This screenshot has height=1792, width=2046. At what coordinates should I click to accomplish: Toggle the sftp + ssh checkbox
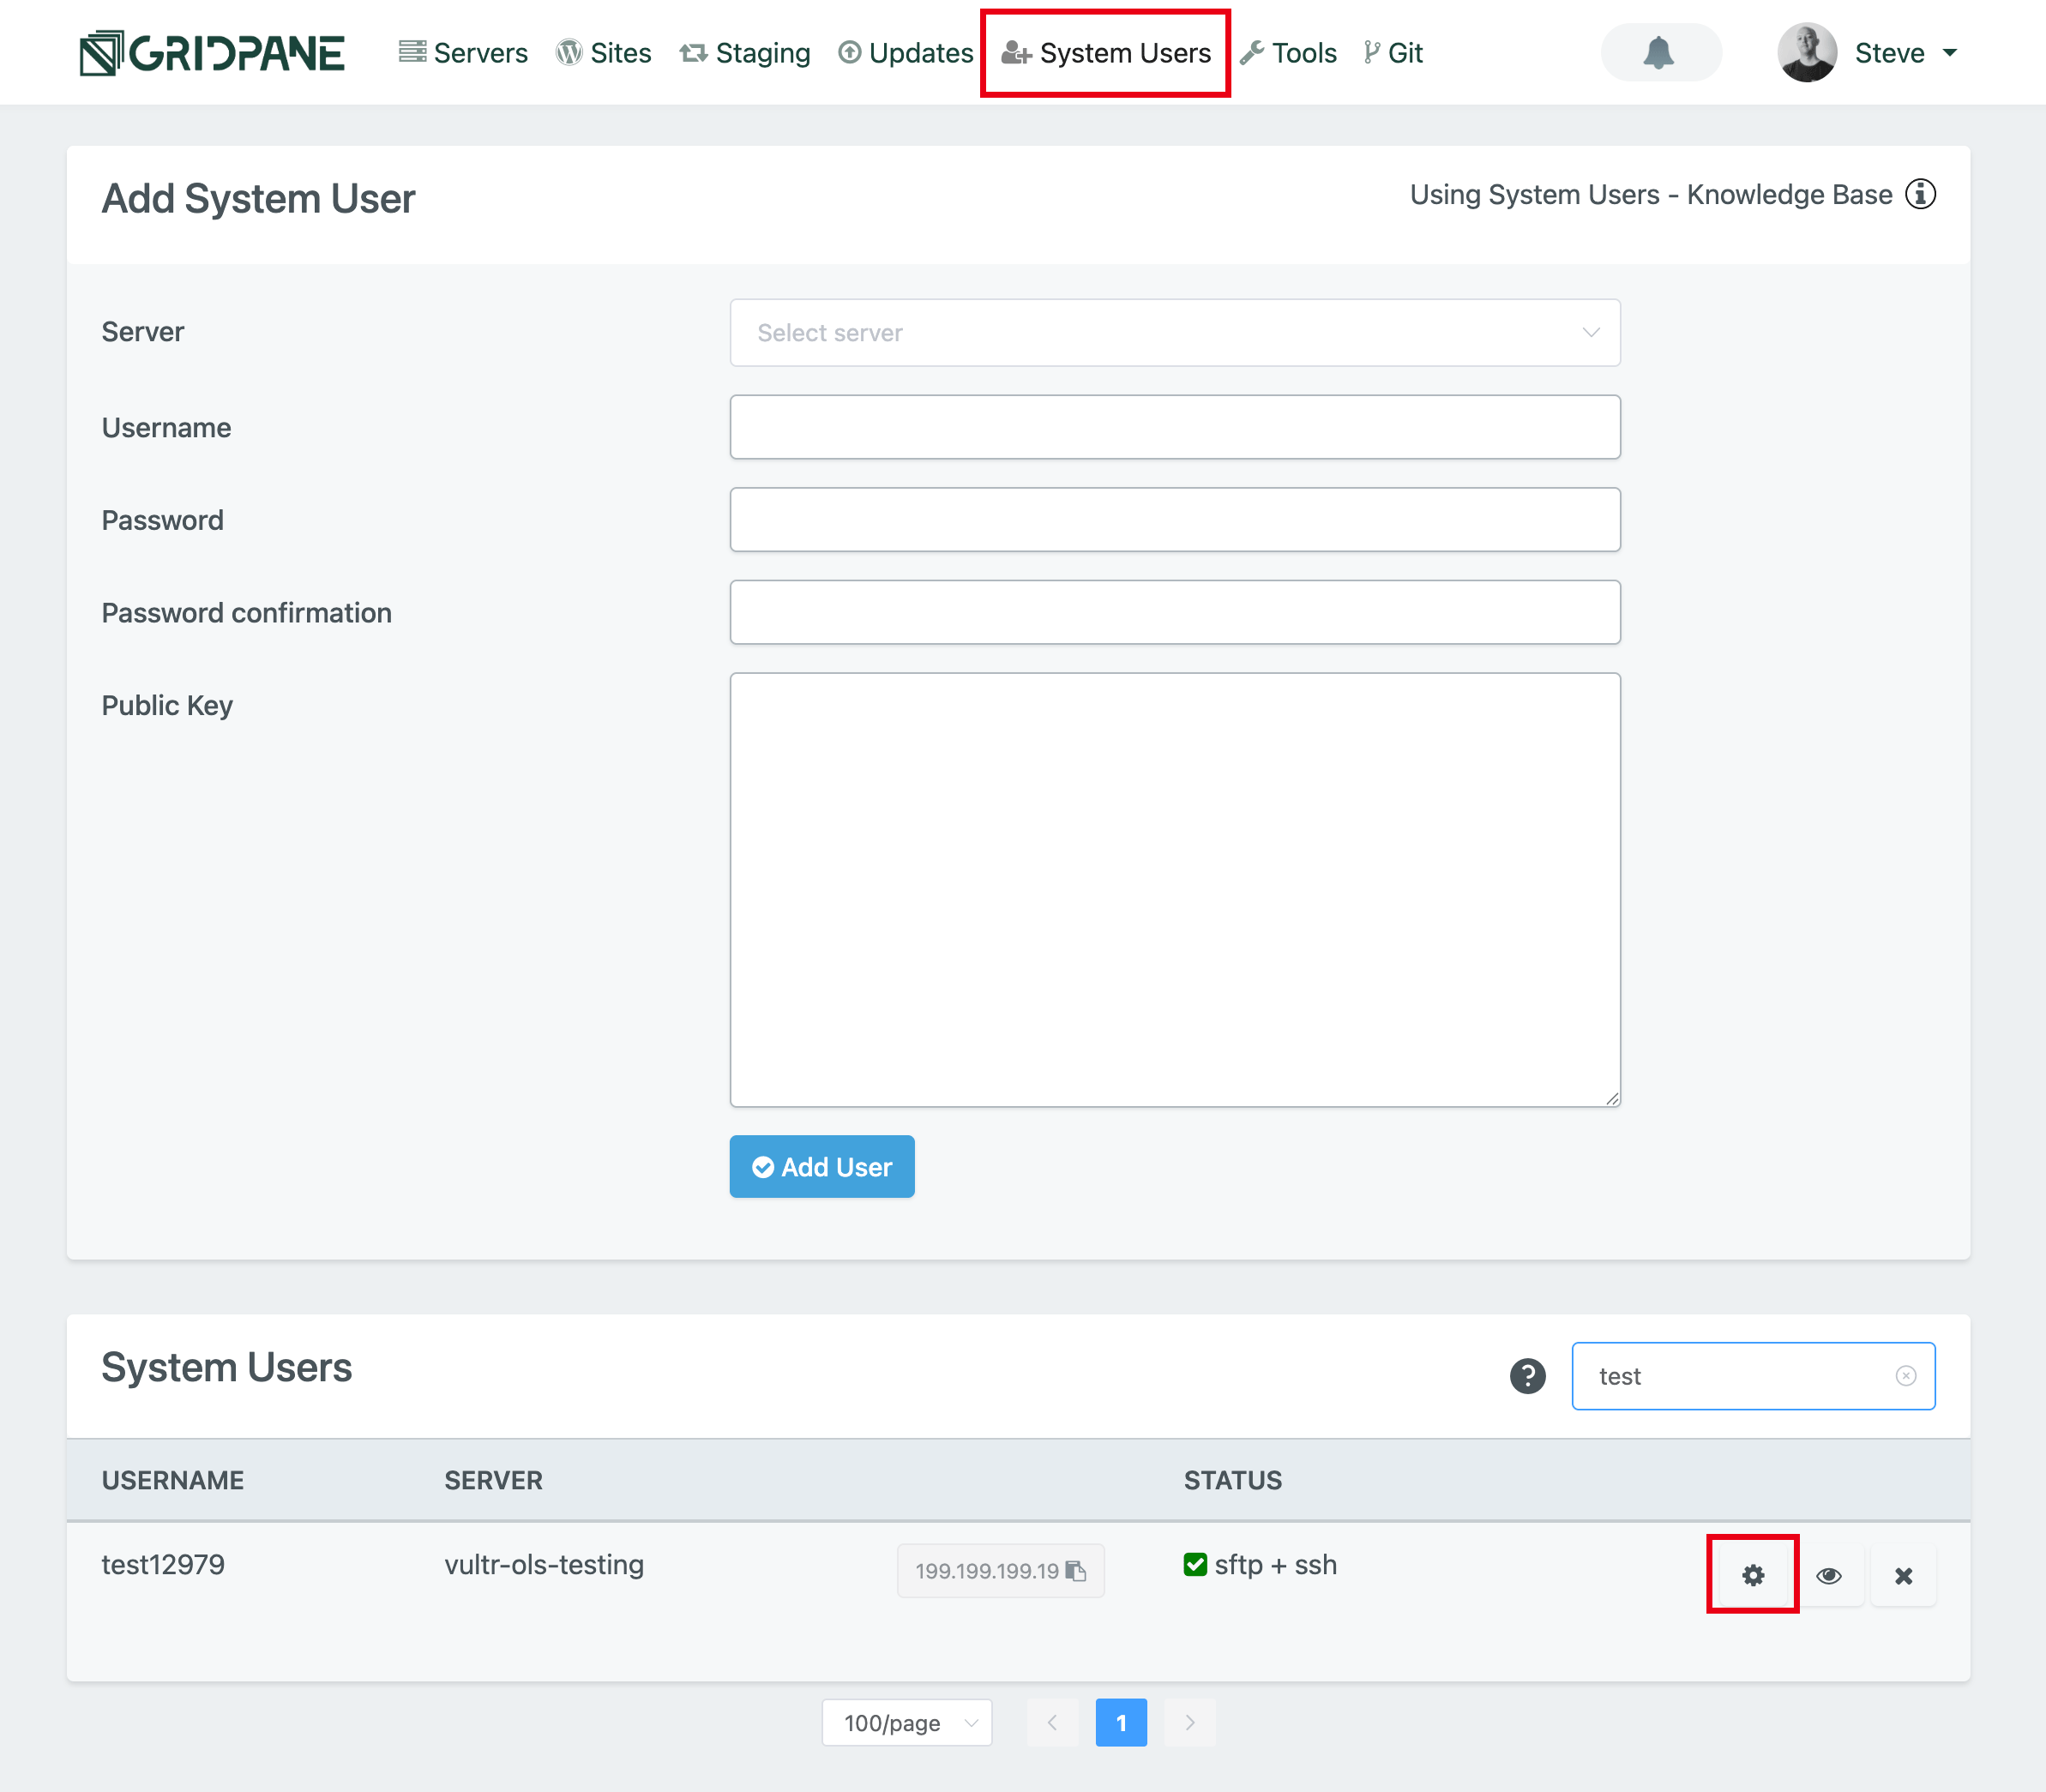(1195, 1565)
